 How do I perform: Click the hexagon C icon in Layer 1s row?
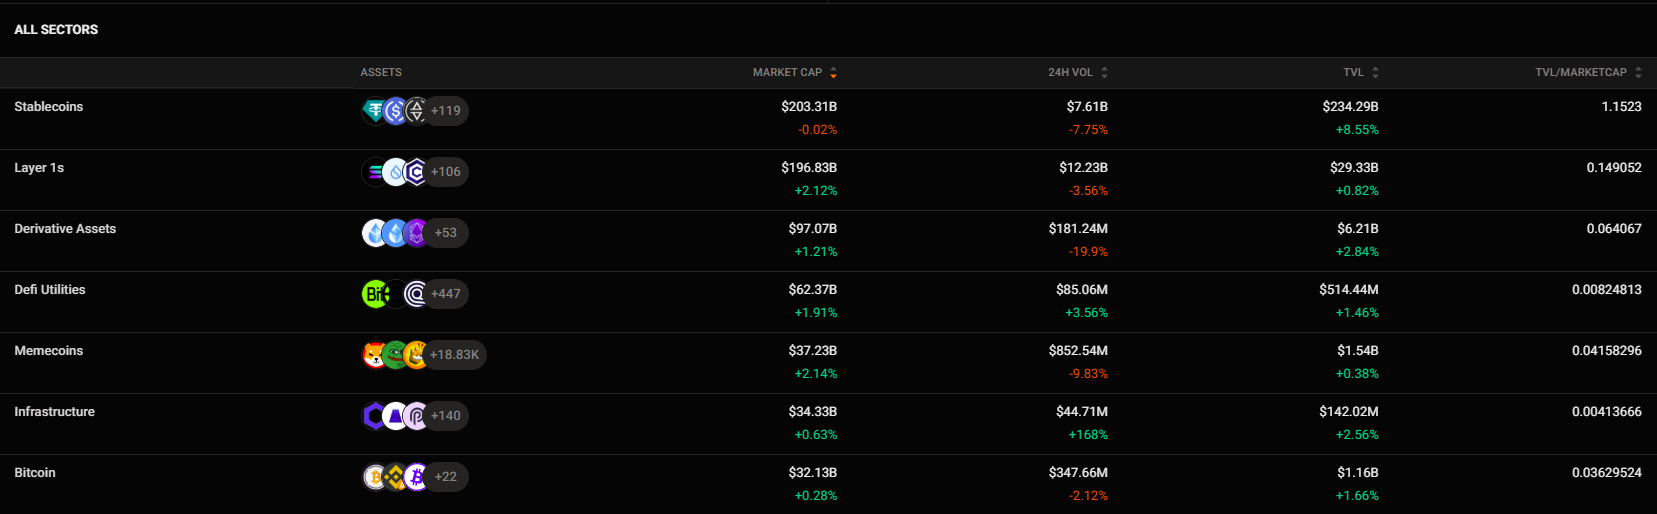click(x=416, y=172)
